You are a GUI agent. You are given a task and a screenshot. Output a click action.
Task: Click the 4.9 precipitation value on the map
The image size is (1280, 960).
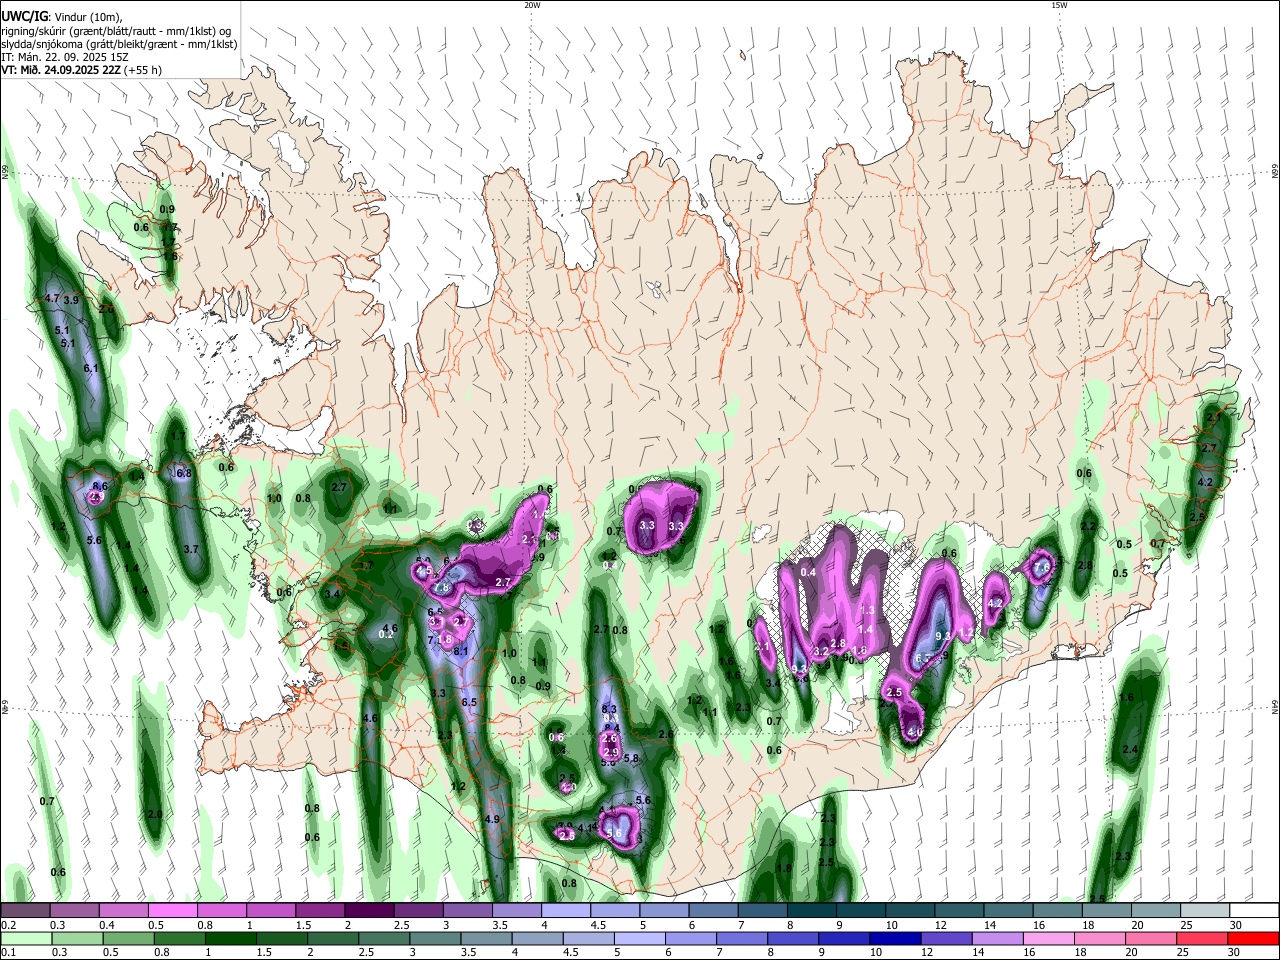(x=491, y=819)
